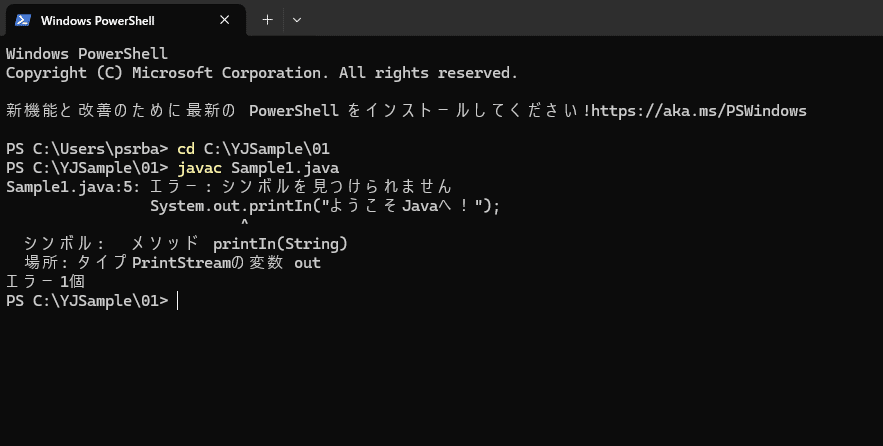Click the C:\YJSample\01 argument of the cd command

click(x=266, y=149)
